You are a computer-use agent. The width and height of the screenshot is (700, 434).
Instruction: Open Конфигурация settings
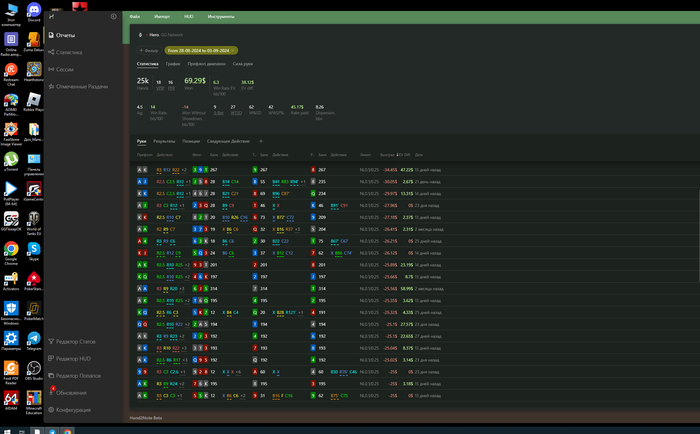[x=73, y=410]
